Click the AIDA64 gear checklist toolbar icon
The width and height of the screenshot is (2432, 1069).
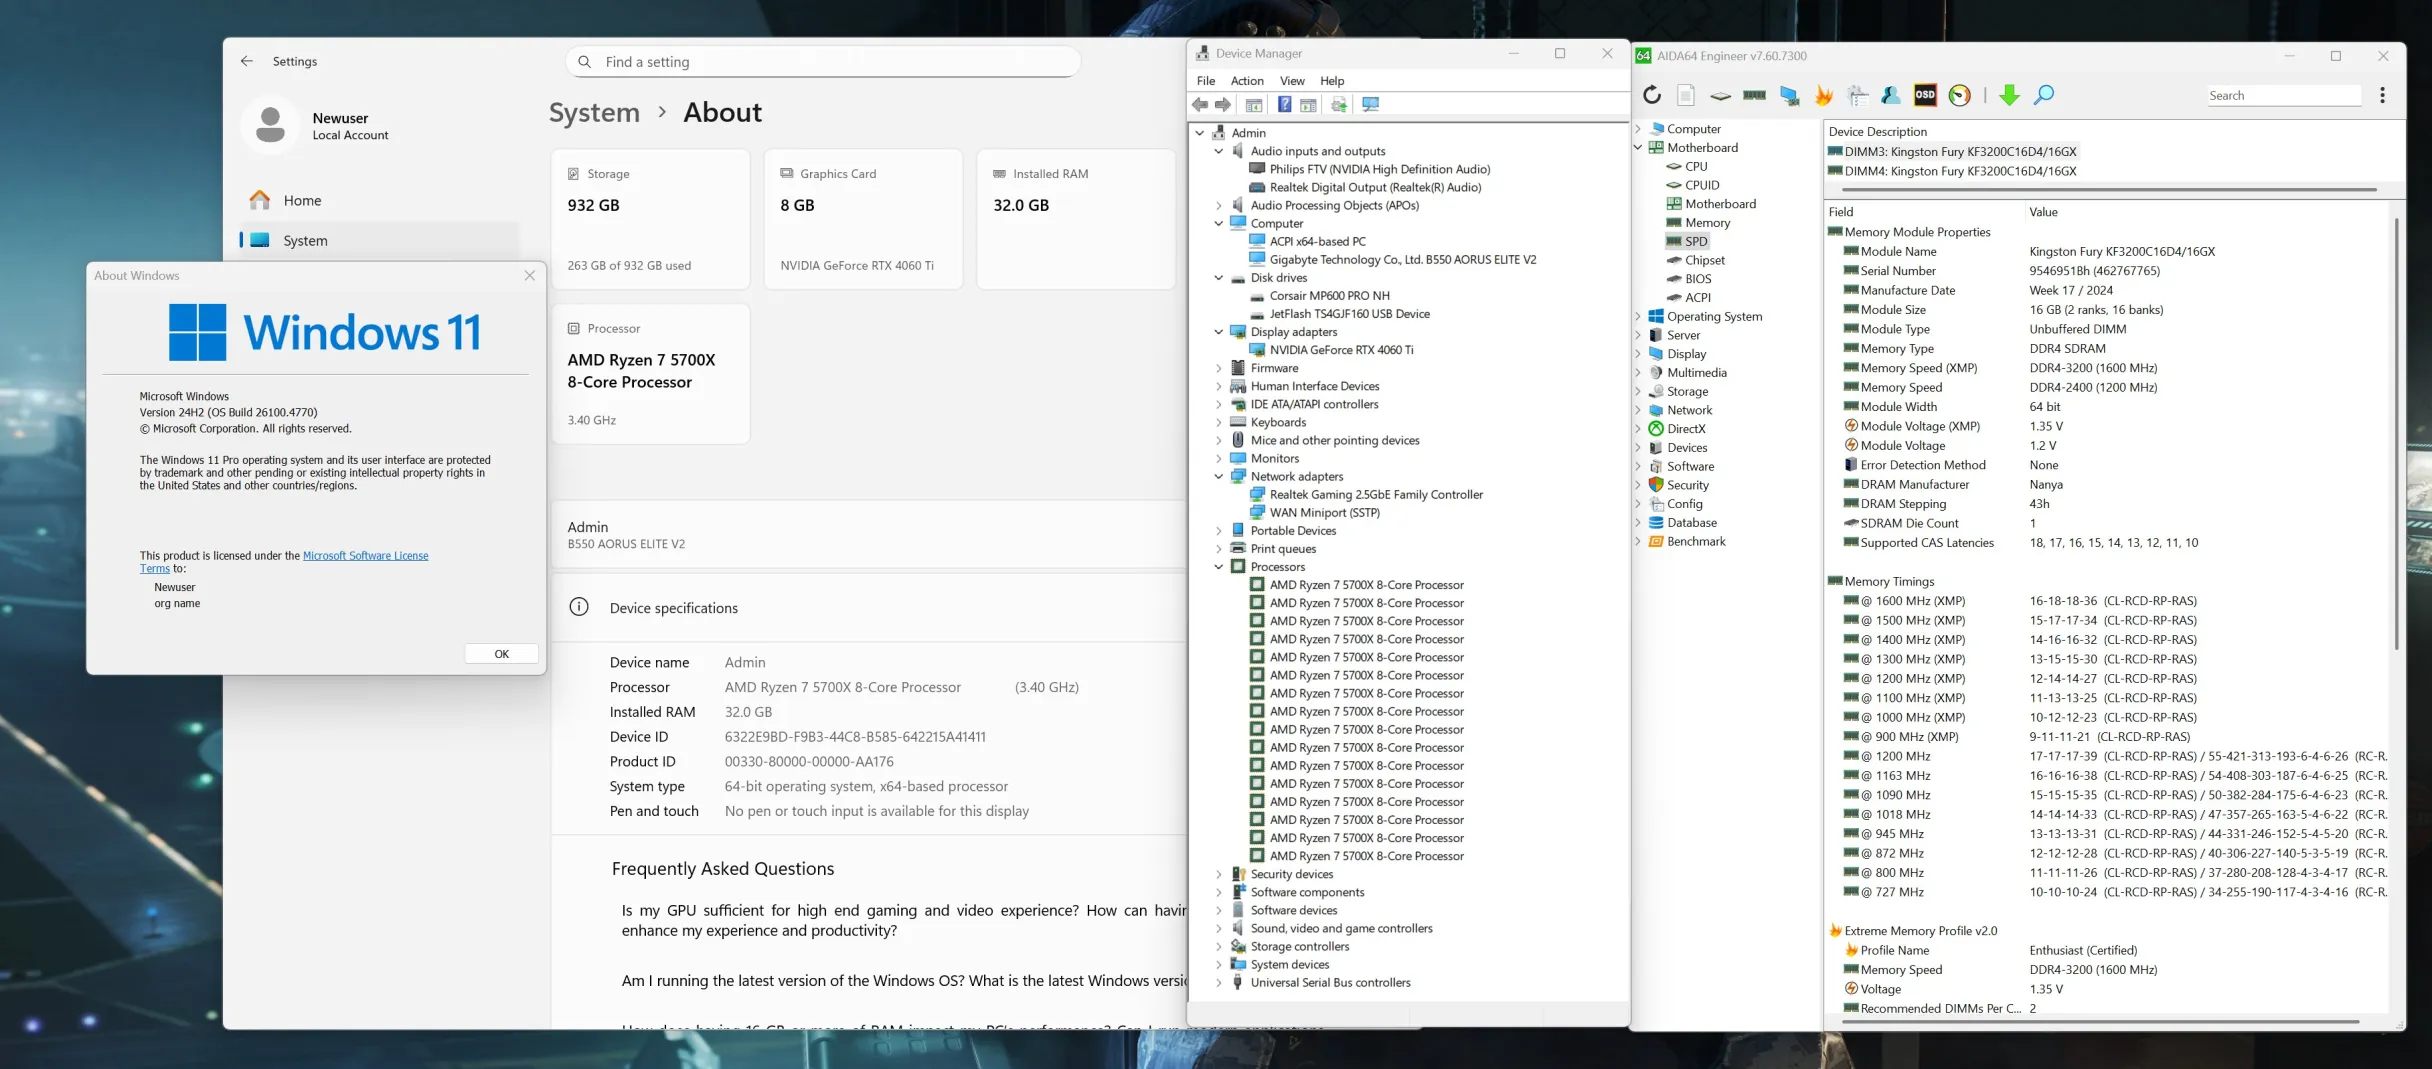(x=1858, y=95)
